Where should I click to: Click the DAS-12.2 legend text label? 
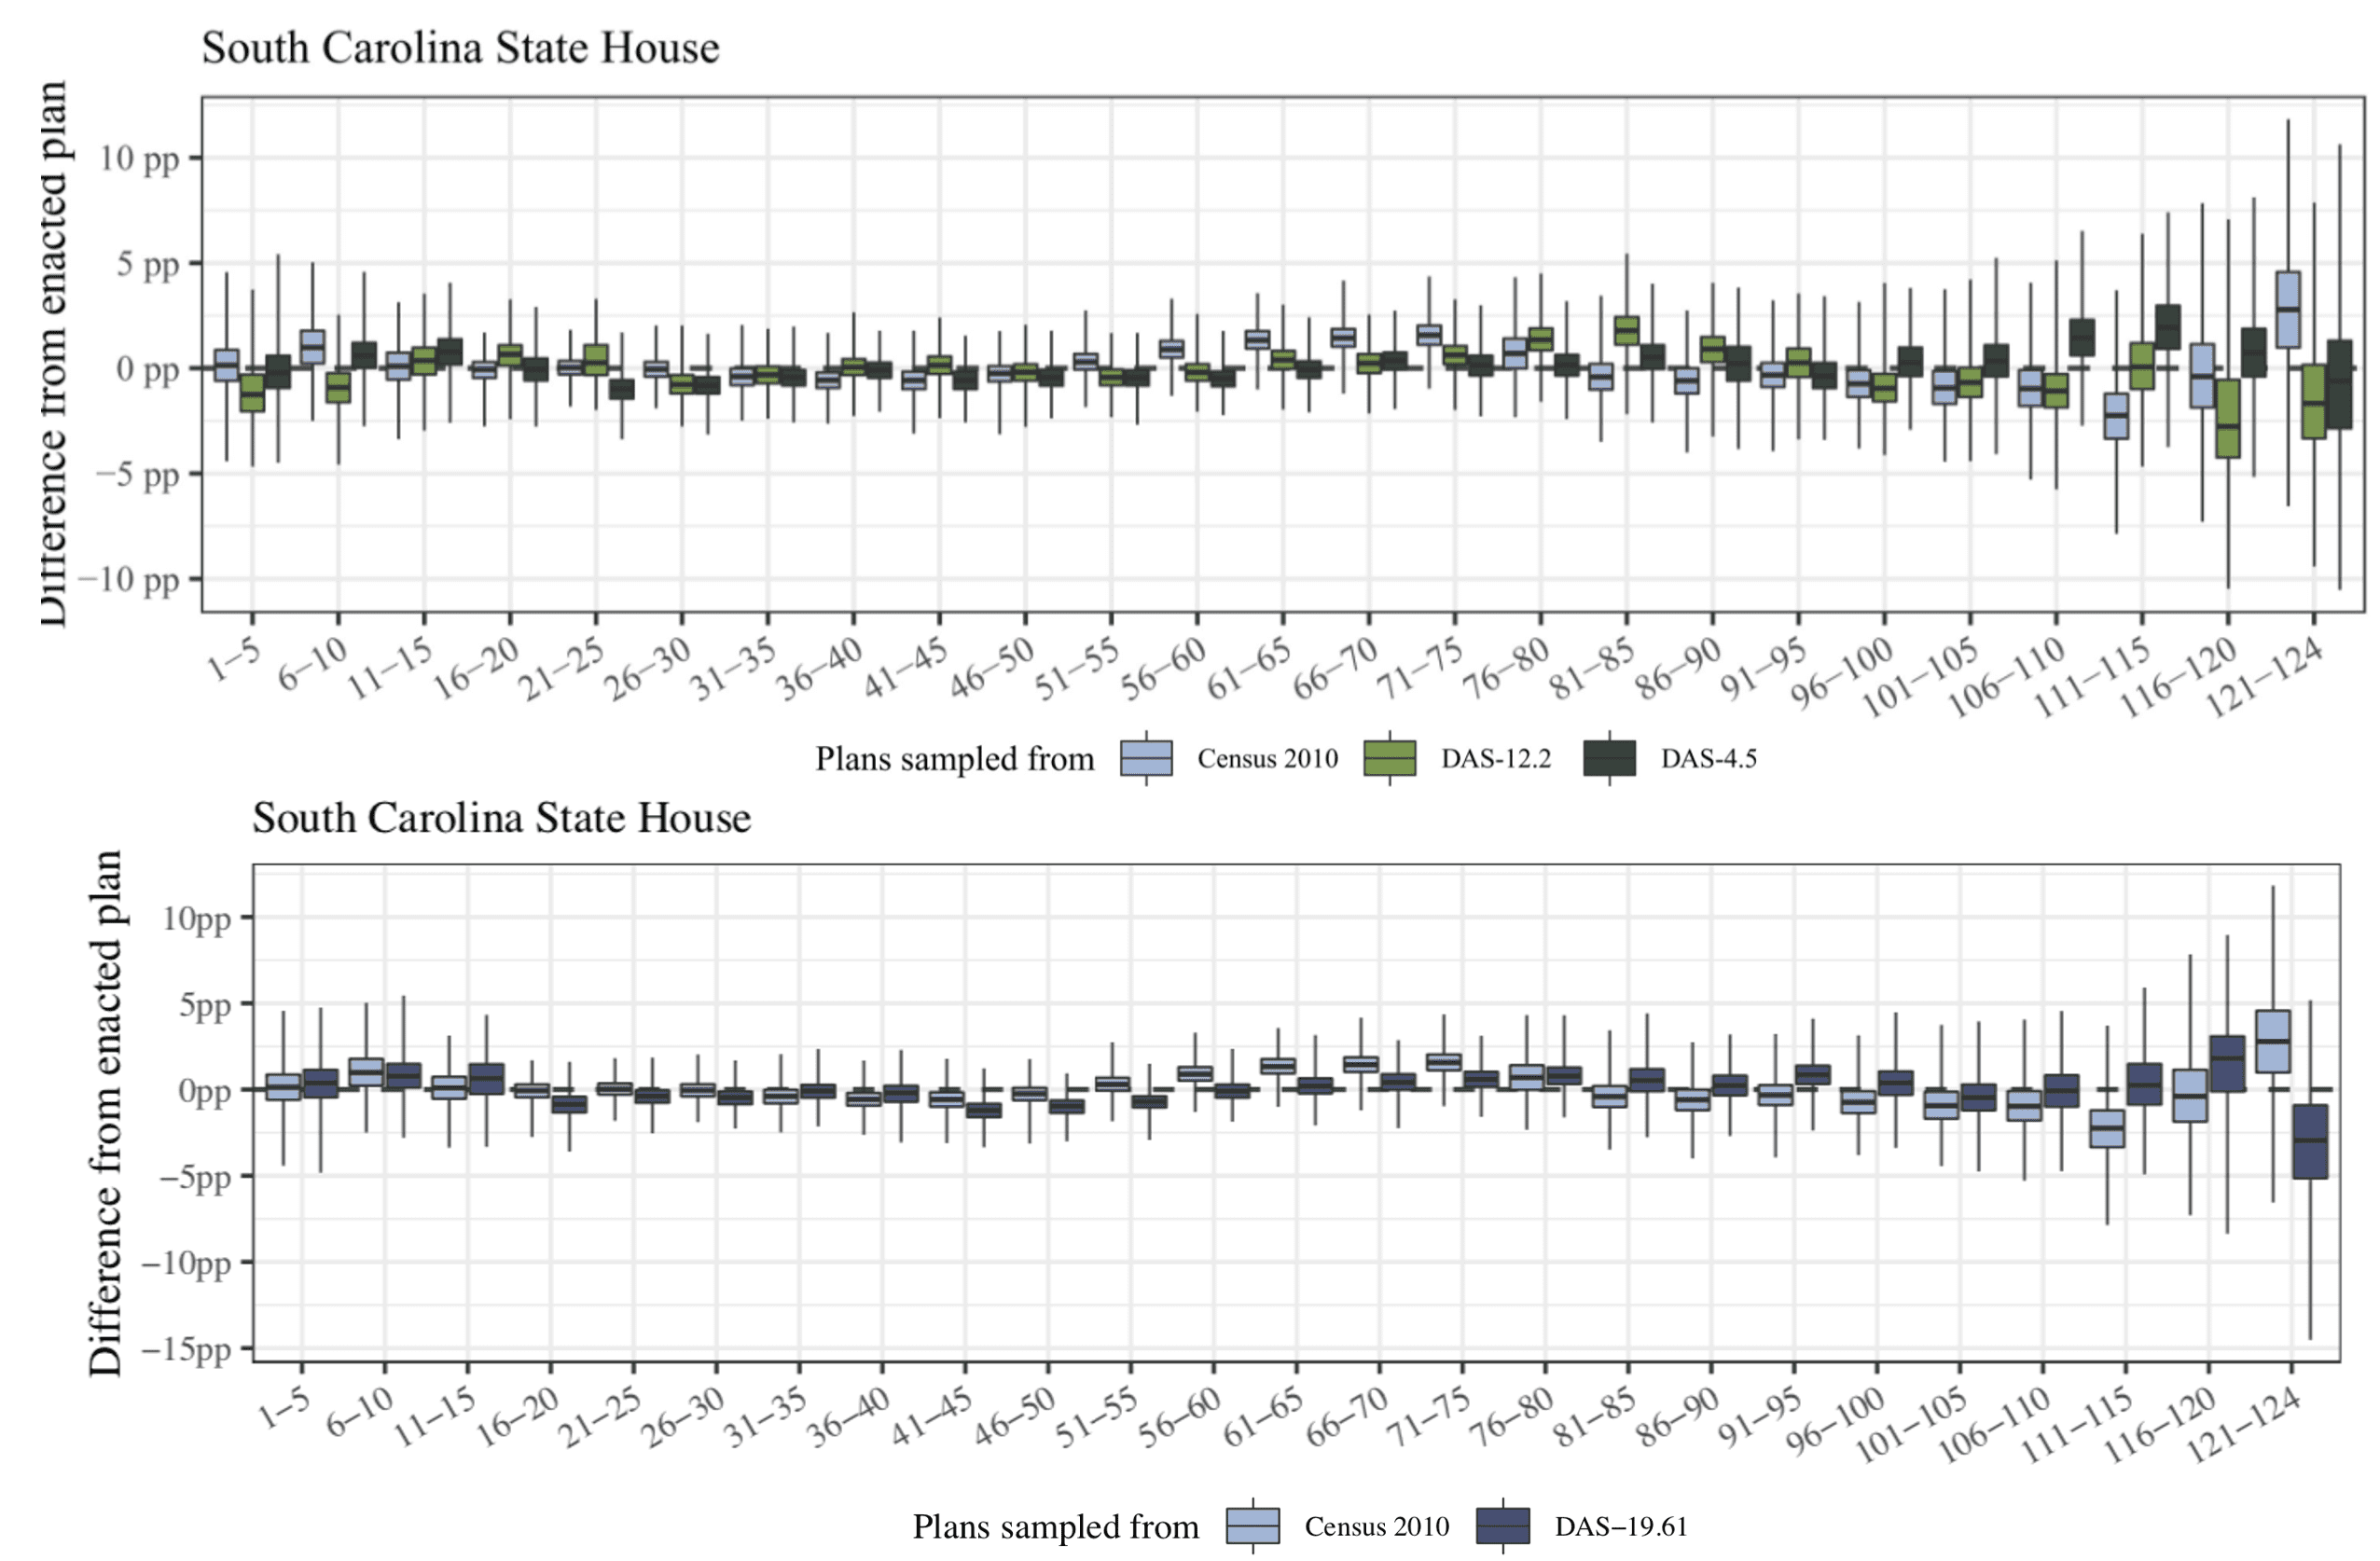point(1496,758)
